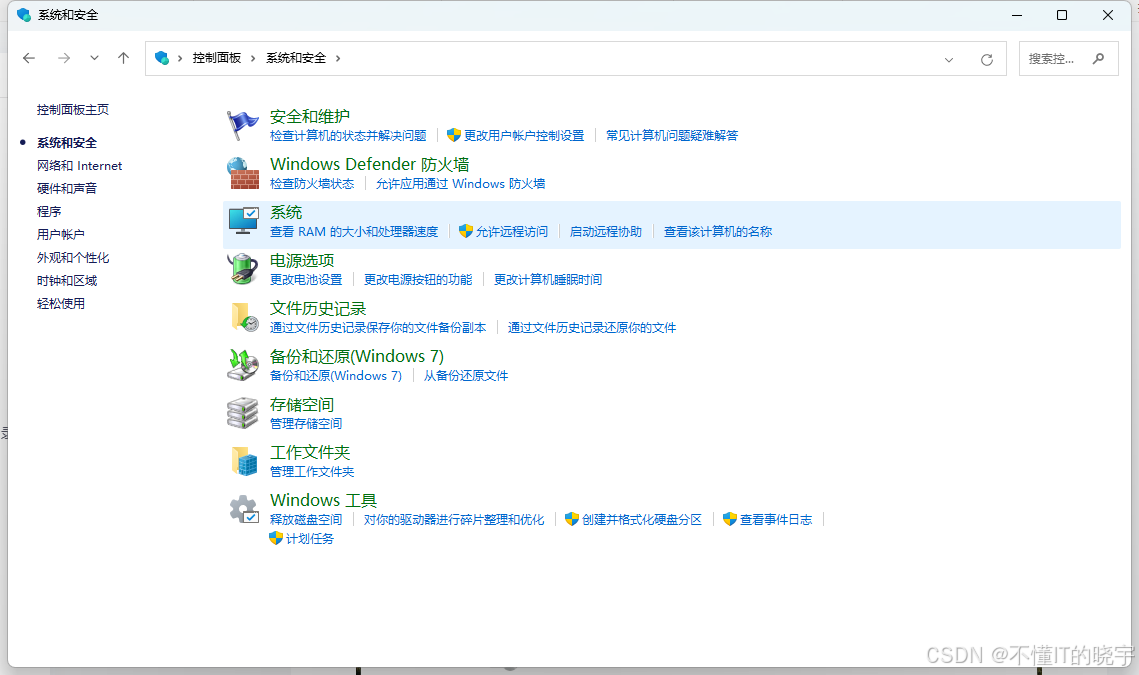Open the Windows Defender Firewall brick wall icon
Viewport: 1139px width, 675px height.
coord(243,173)
